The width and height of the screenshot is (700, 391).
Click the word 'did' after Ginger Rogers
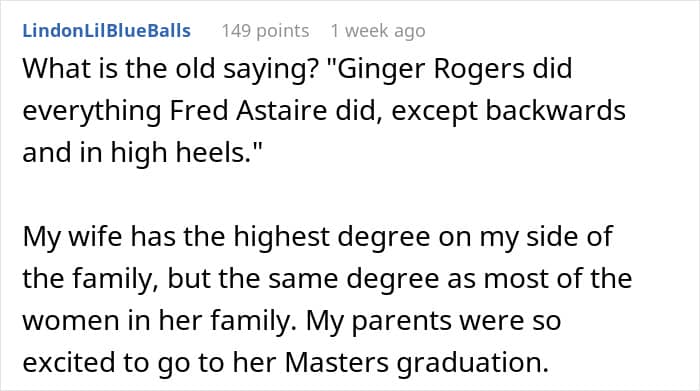[x=552, y=69]
